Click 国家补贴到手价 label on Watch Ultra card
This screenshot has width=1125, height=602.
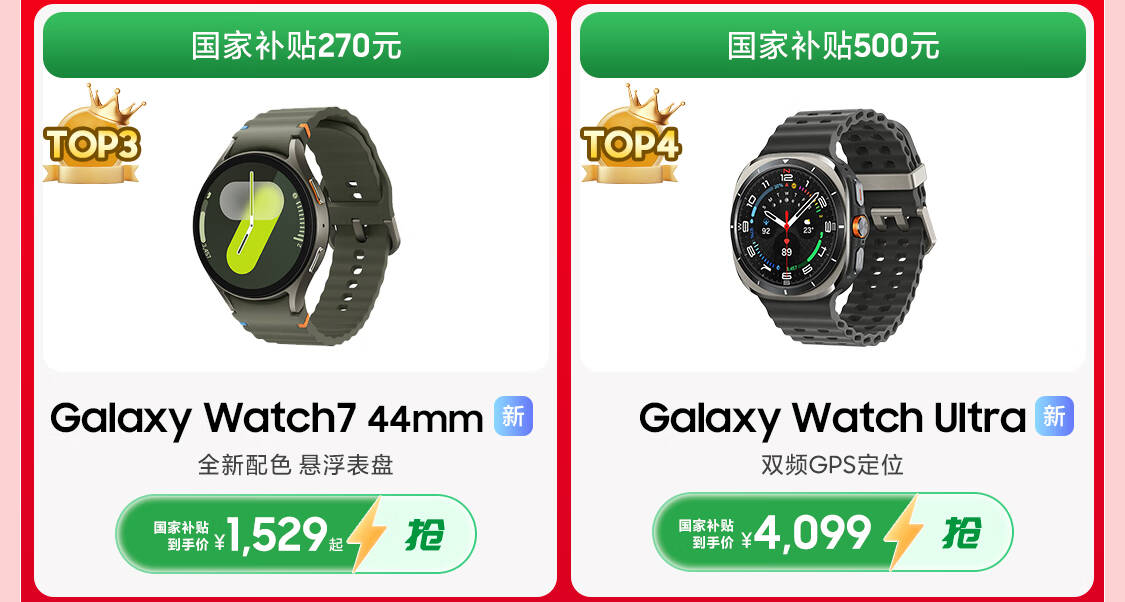click(707, 534)
